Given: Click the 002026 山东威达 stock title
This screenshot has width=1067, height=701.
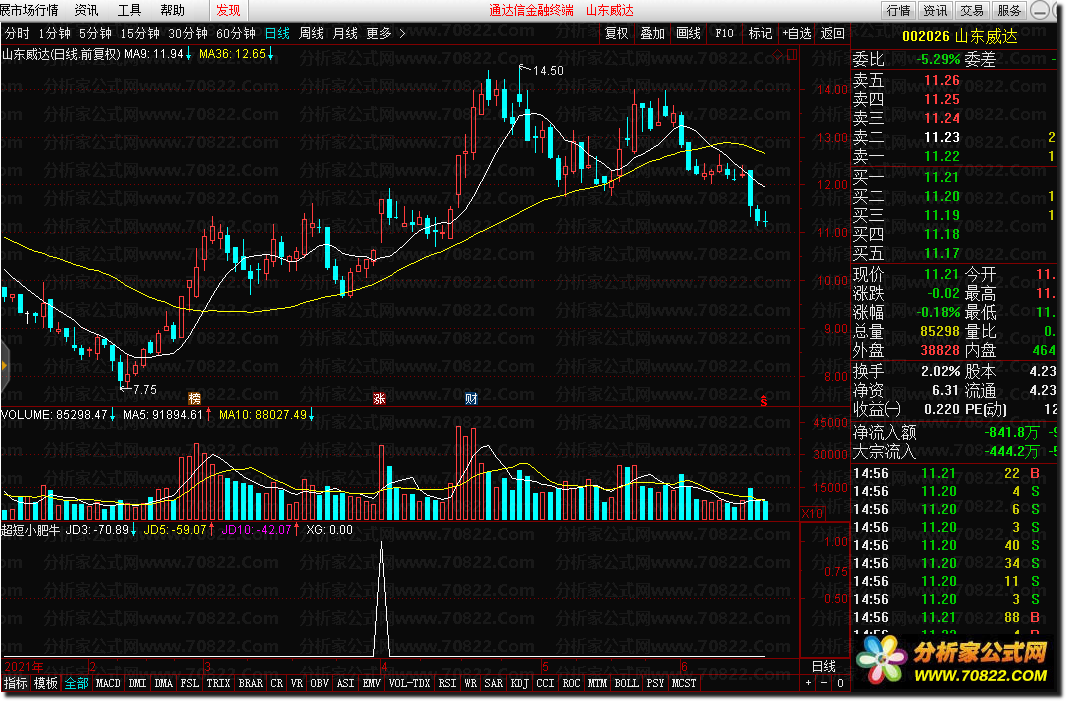Looking at the screenshot, I should click(959, 37).
